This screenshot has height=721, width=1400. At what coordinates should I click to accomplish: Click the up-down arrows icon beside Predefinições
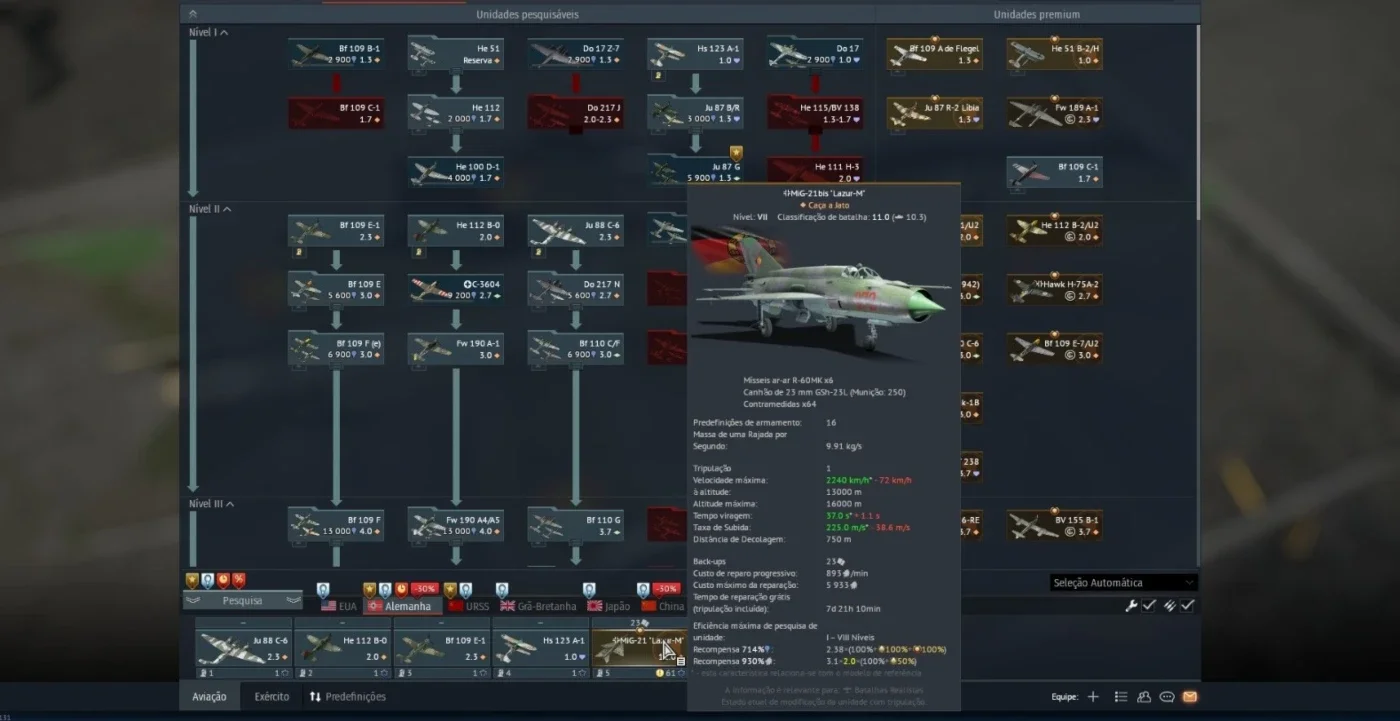(x=316, y=697)
